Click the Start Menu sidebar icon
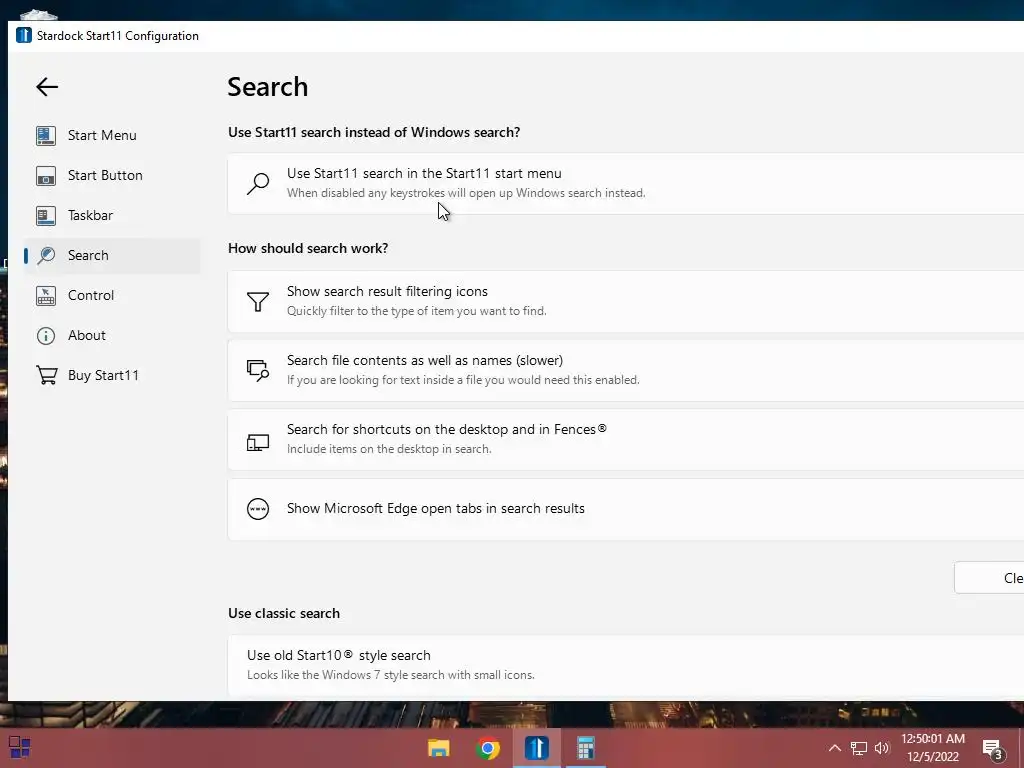 tap(46, 135)
